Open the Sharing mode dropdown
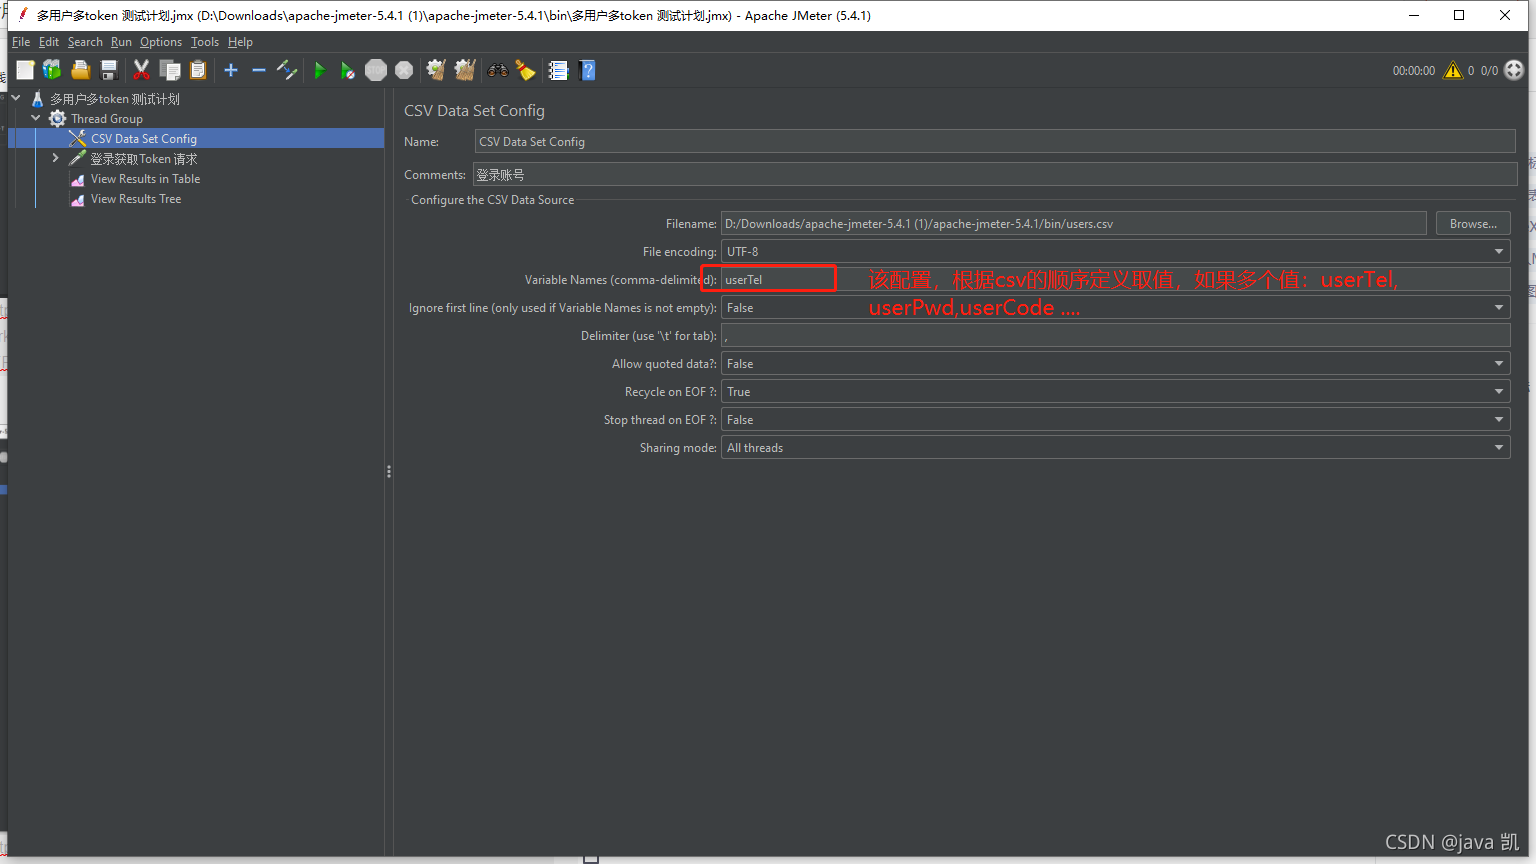The height and width of the screenshot is (864, 1536). 1115,447
